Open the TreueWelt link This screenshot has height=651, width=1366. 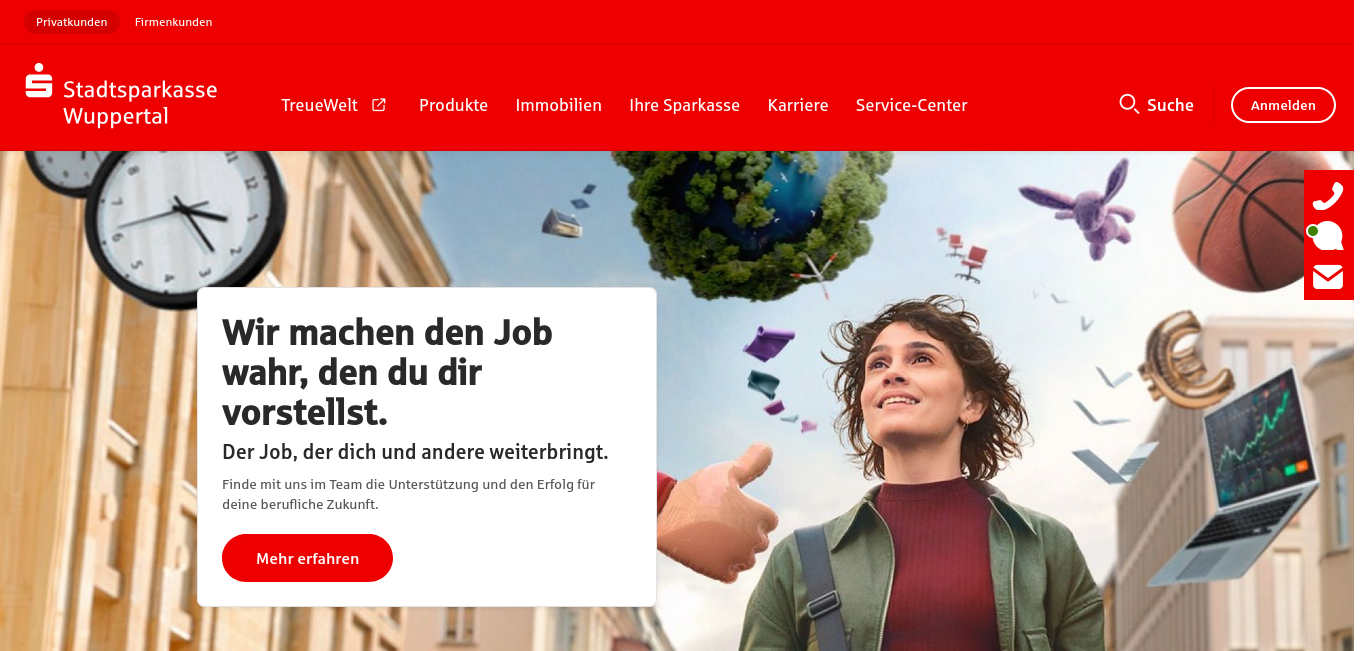pyautogui.click(x=319, y=105)
